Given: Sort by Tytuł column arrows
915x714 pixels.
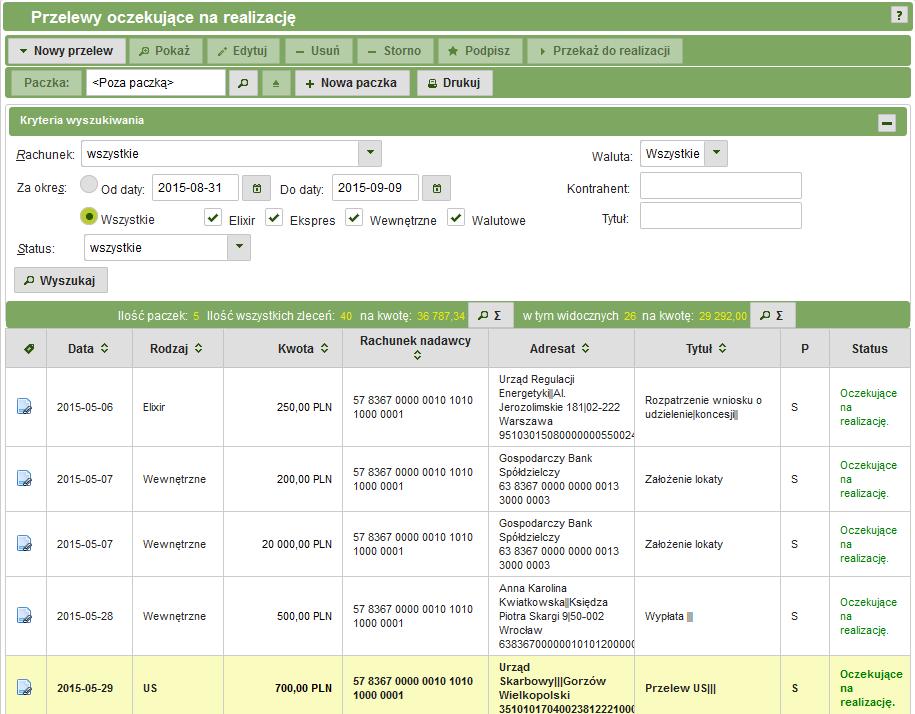Looking at the screenshot, I should (722, 348).
